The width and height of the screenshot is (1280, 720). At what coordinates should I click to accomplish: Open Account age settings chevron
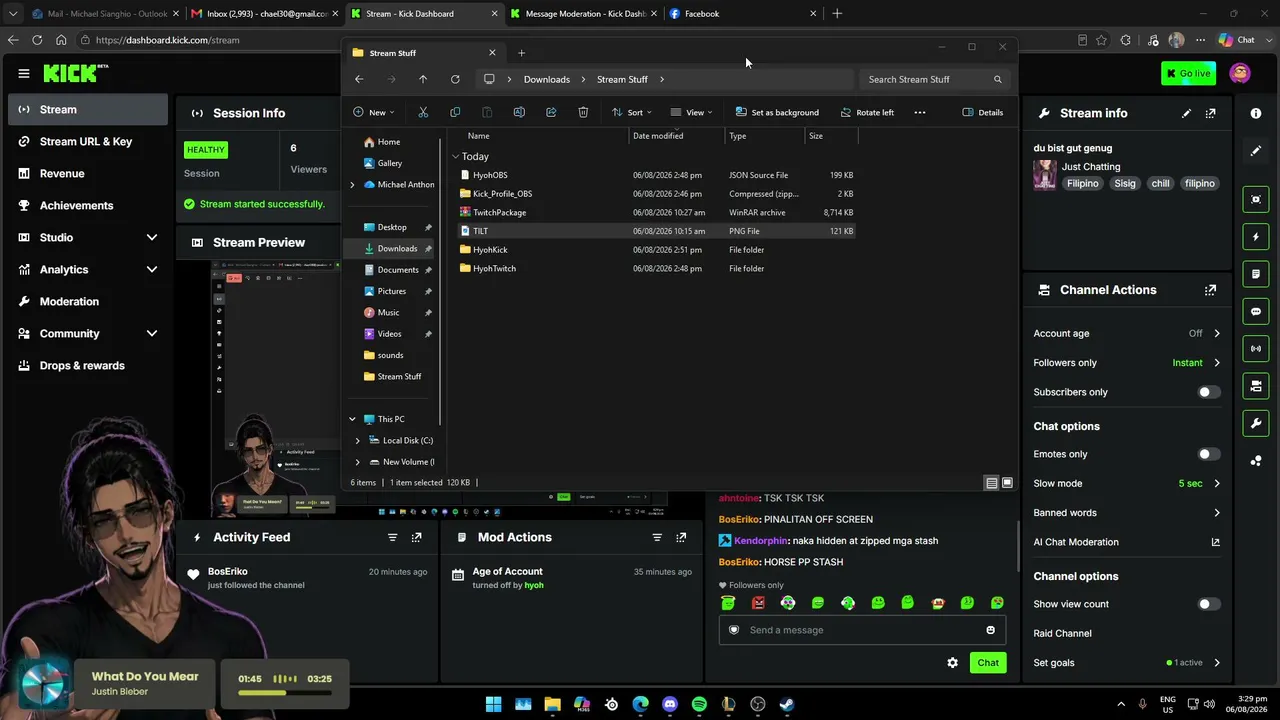[1216, 333]
